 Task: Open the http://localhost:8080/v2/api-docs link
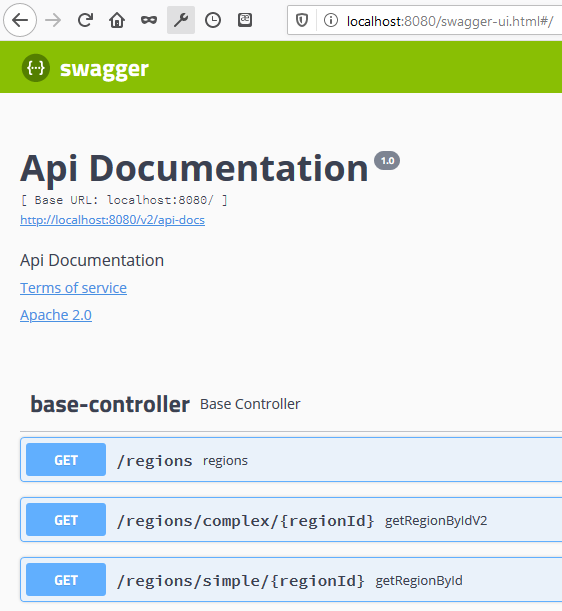(x=112, y=220)
